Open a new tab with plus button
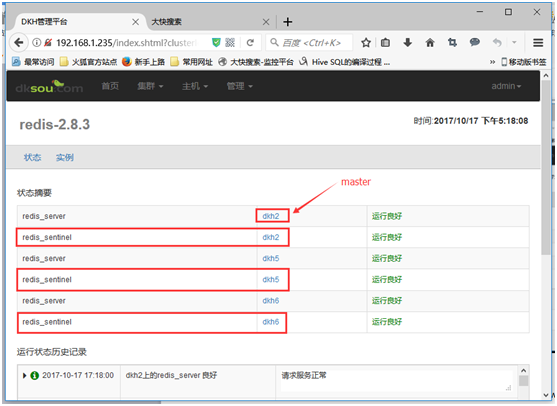This screenshot has width=557, height=406. (x=288, y=22)
